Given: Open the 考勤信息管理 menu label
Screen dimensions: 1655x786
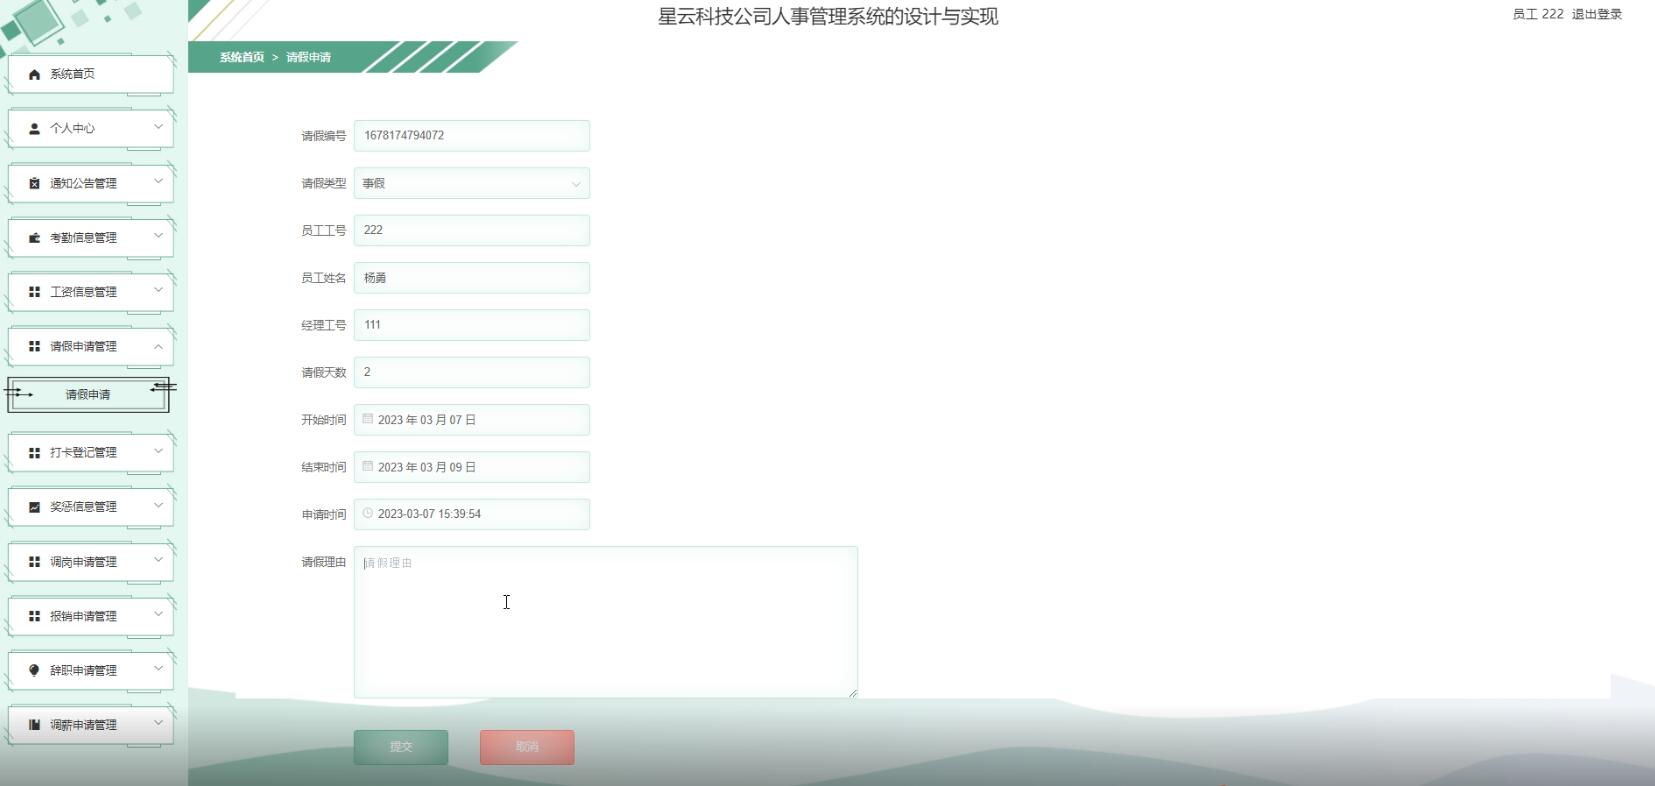Looking at the screenshot, I should point(84,238).
